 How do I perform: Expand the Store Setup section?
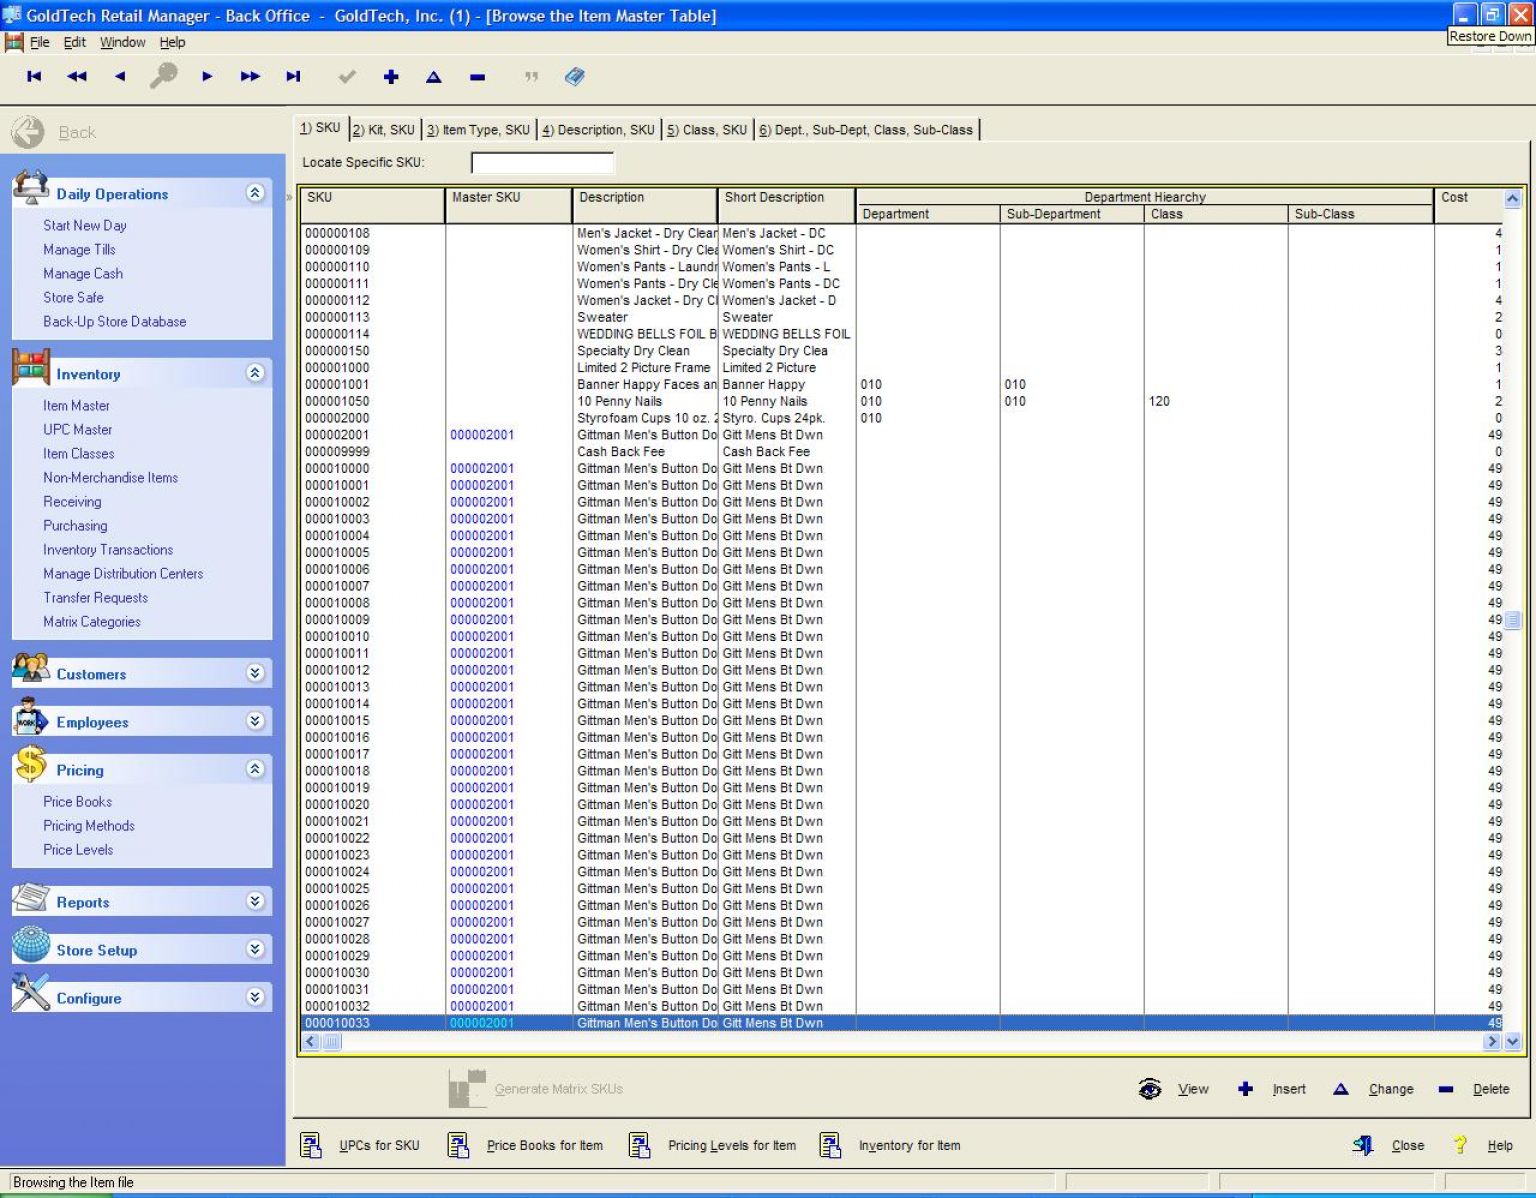[x=257, y=948]
